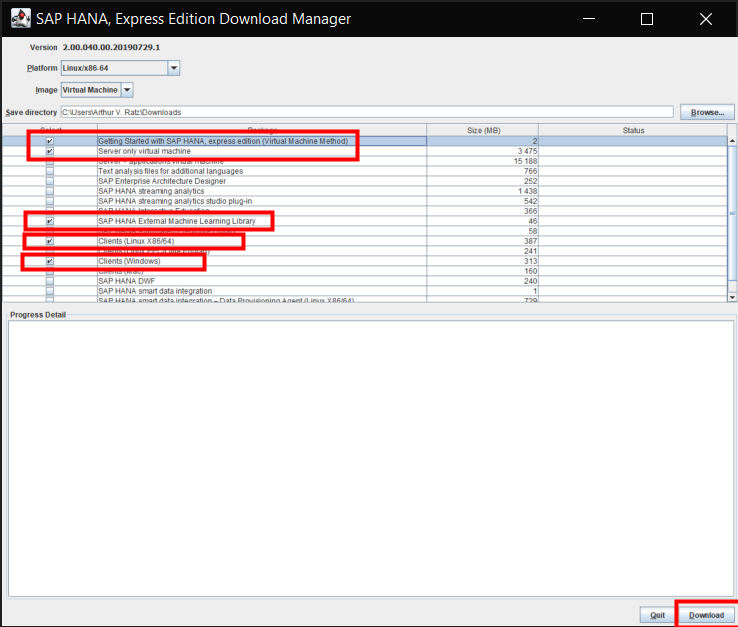This screenshot has height=627, width=738.
Task: Uncheck SAP HANA External Machine Learning Library
Action: coord(50,221)
